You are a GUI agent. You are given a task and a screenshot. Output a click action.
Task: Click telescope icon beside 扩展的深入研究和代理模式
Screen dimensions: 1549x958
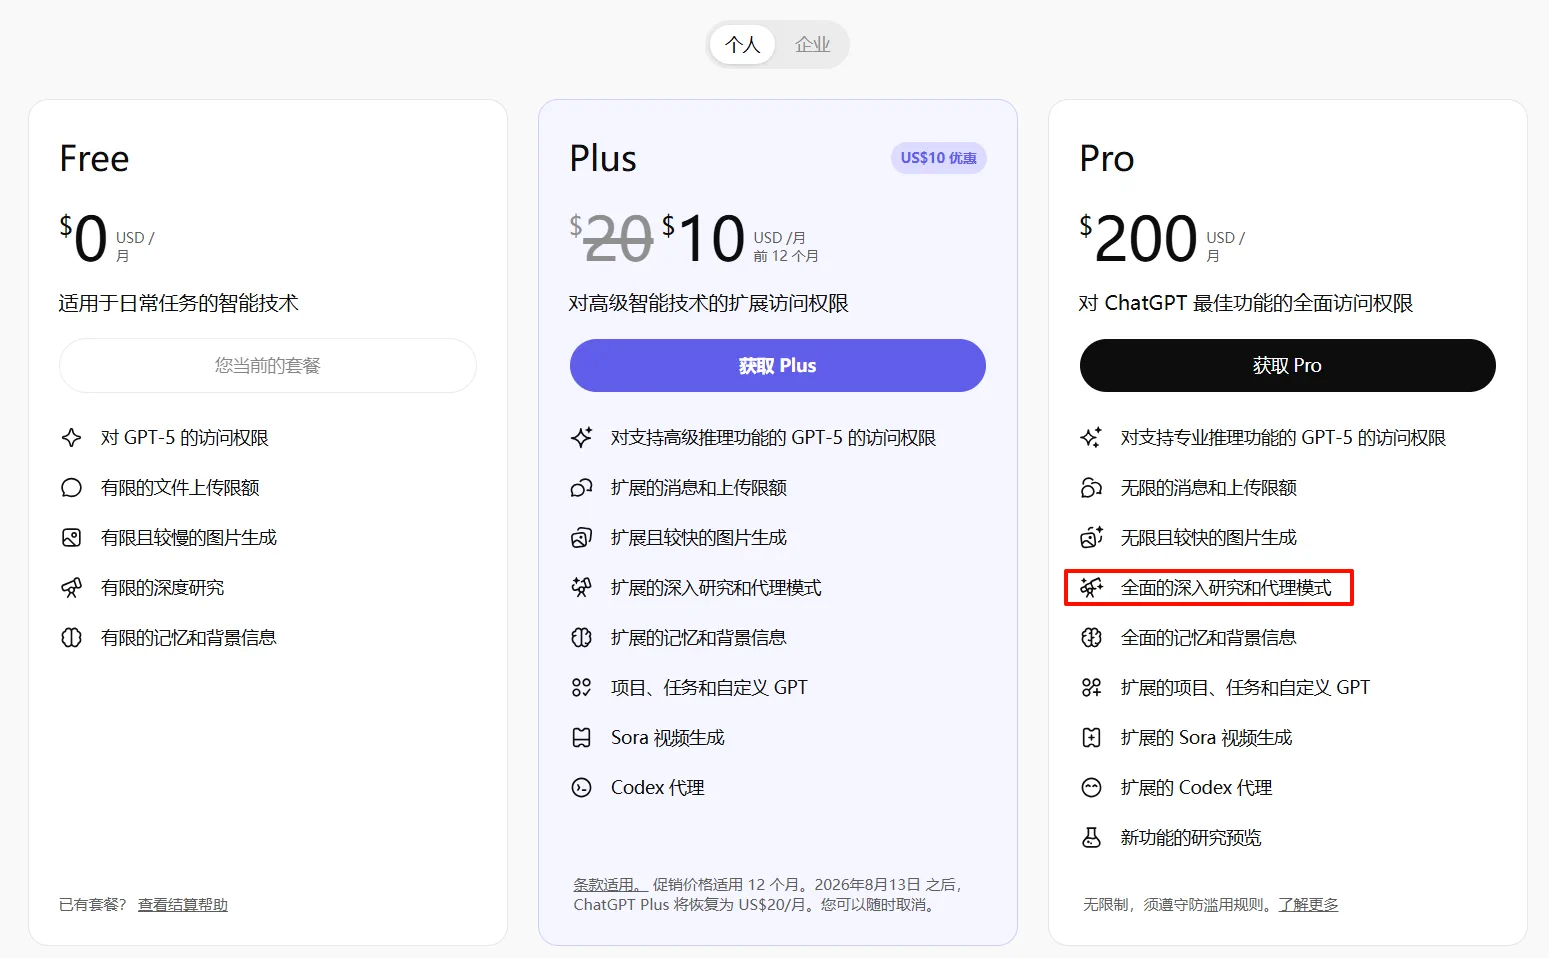tap(582, 588)
